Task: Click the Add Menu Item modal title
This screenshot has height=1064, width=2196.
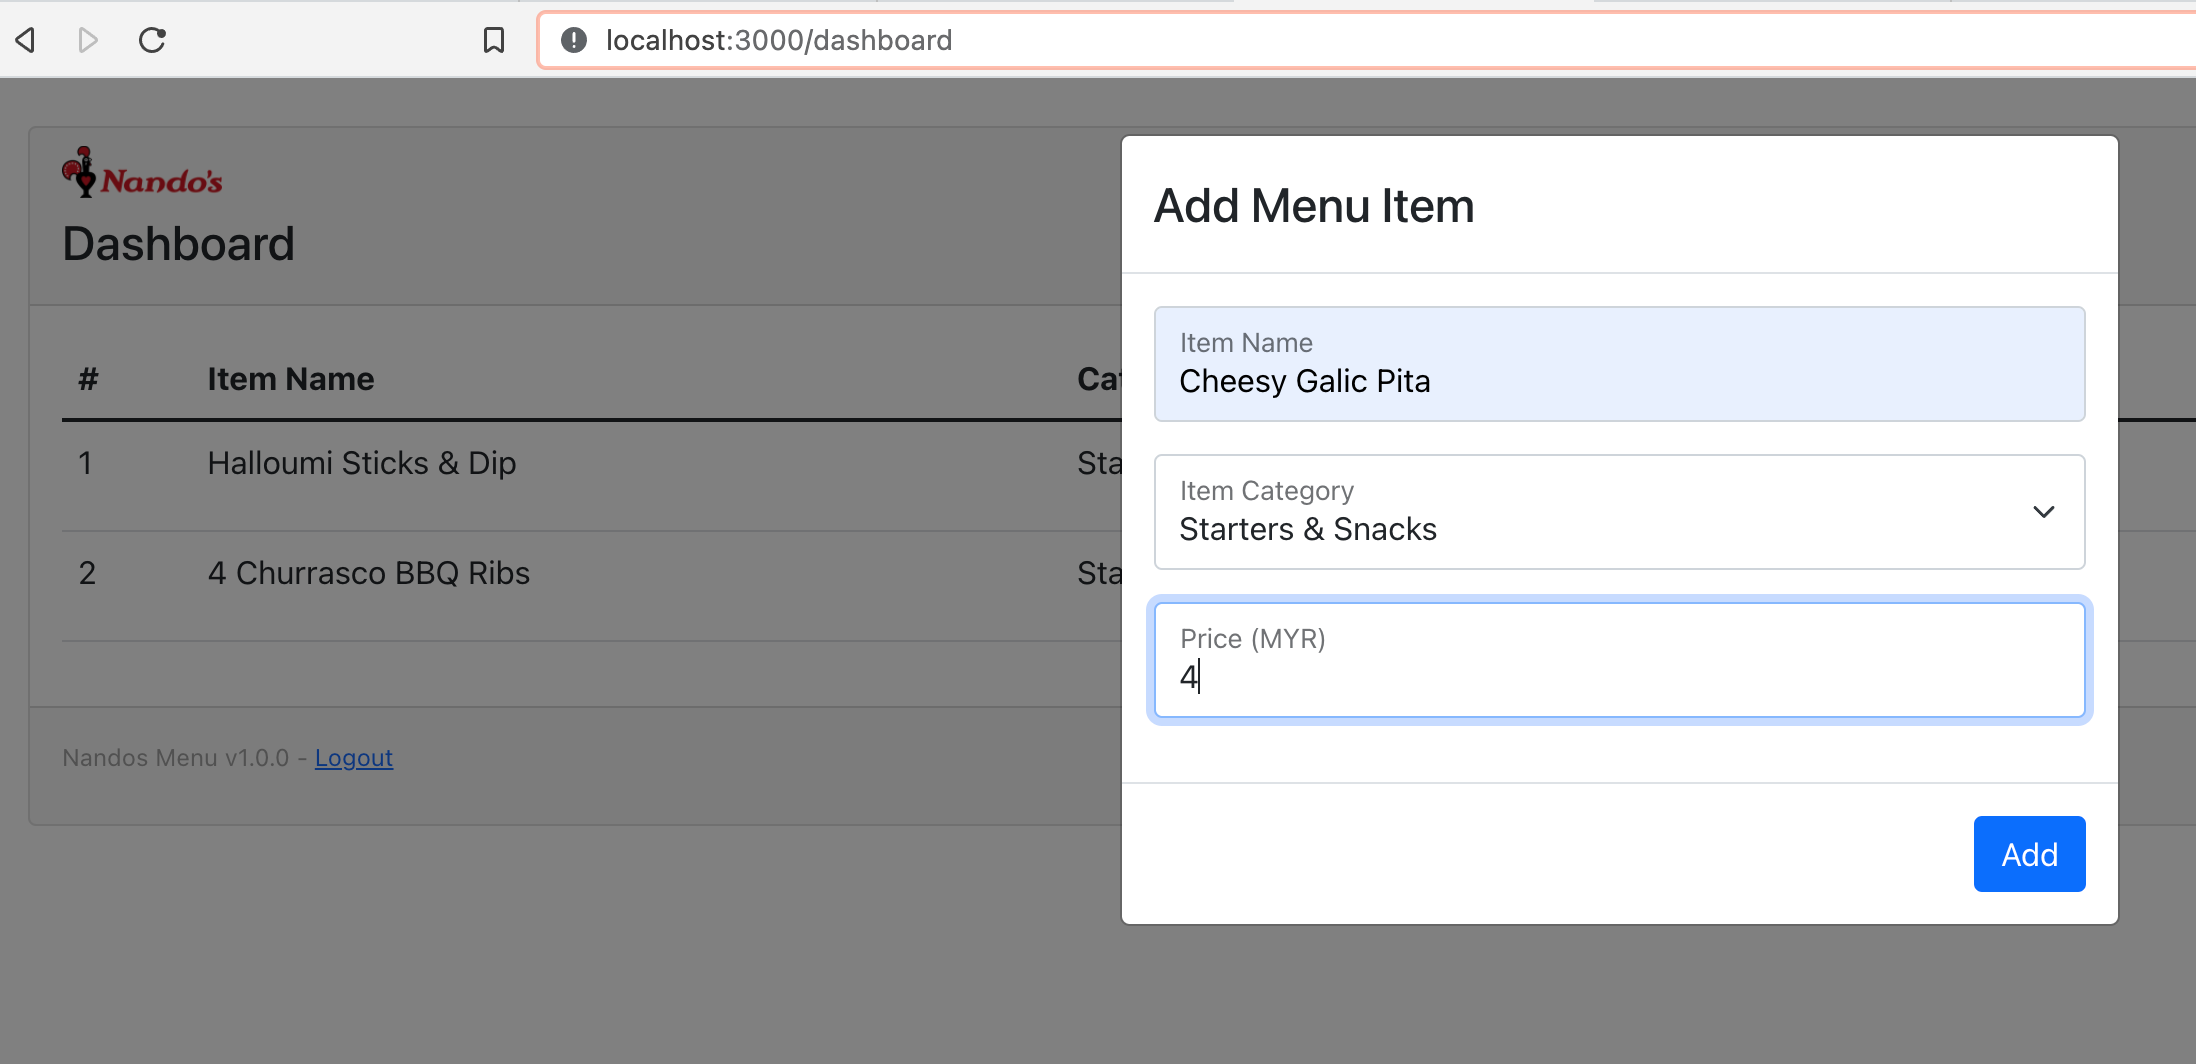Action: point(1313,206)
